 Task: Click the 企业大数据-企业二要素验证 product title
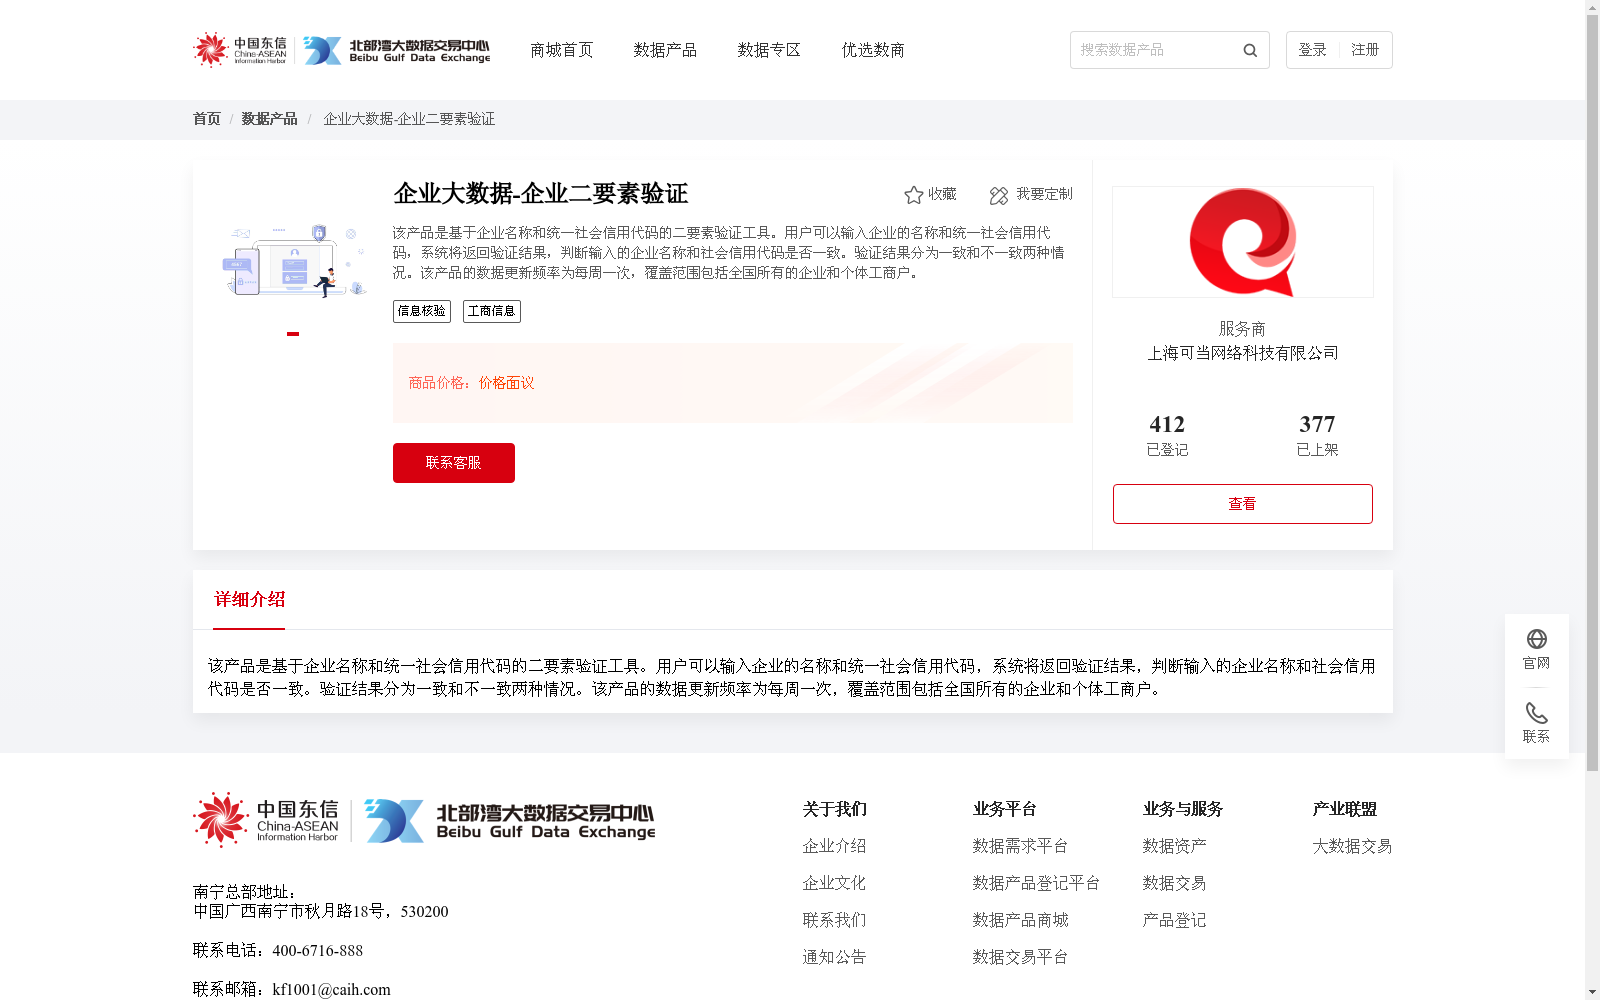pos(541,194)
